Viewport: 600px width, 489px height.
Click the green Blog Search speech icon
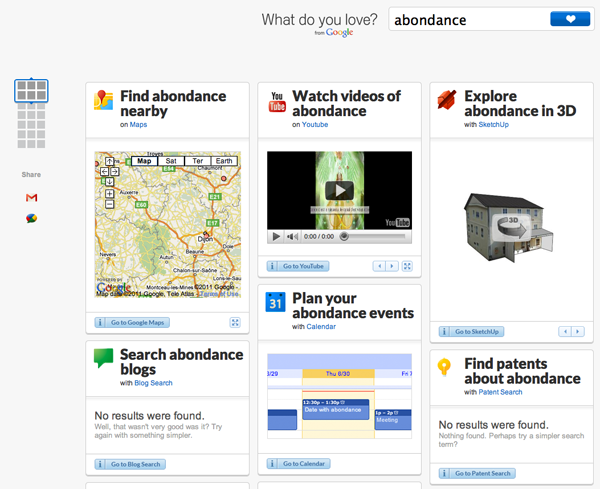[103, 358]
